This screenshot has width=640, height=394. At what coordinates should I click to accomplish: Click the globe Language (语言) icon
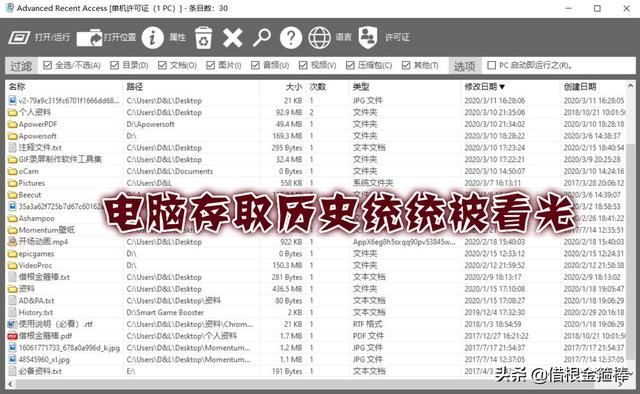(320, 38)
